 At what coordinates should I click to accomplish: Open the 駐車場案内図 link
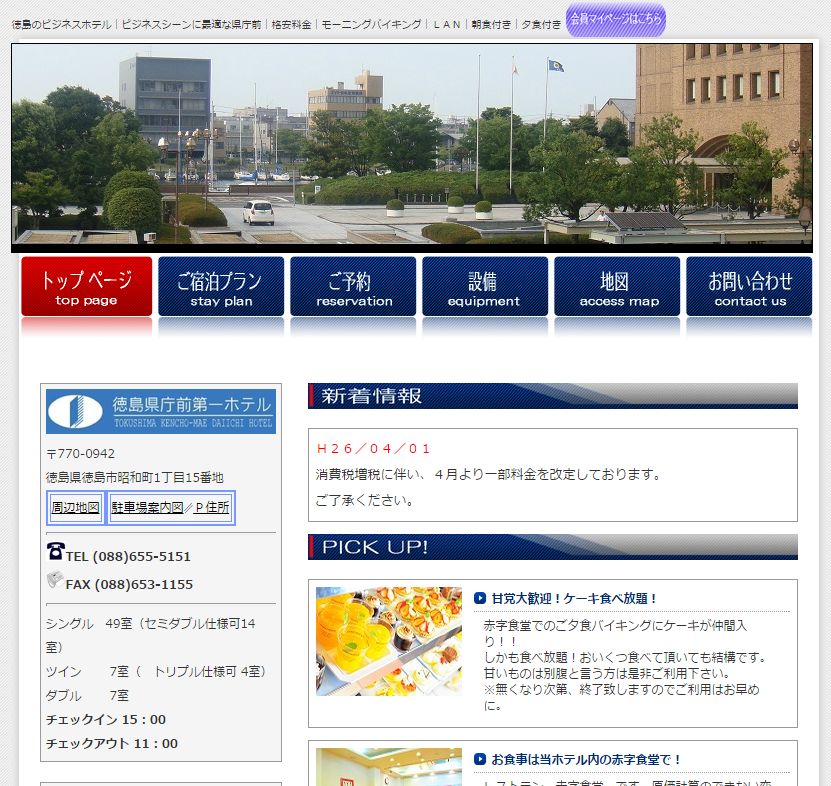147,508
